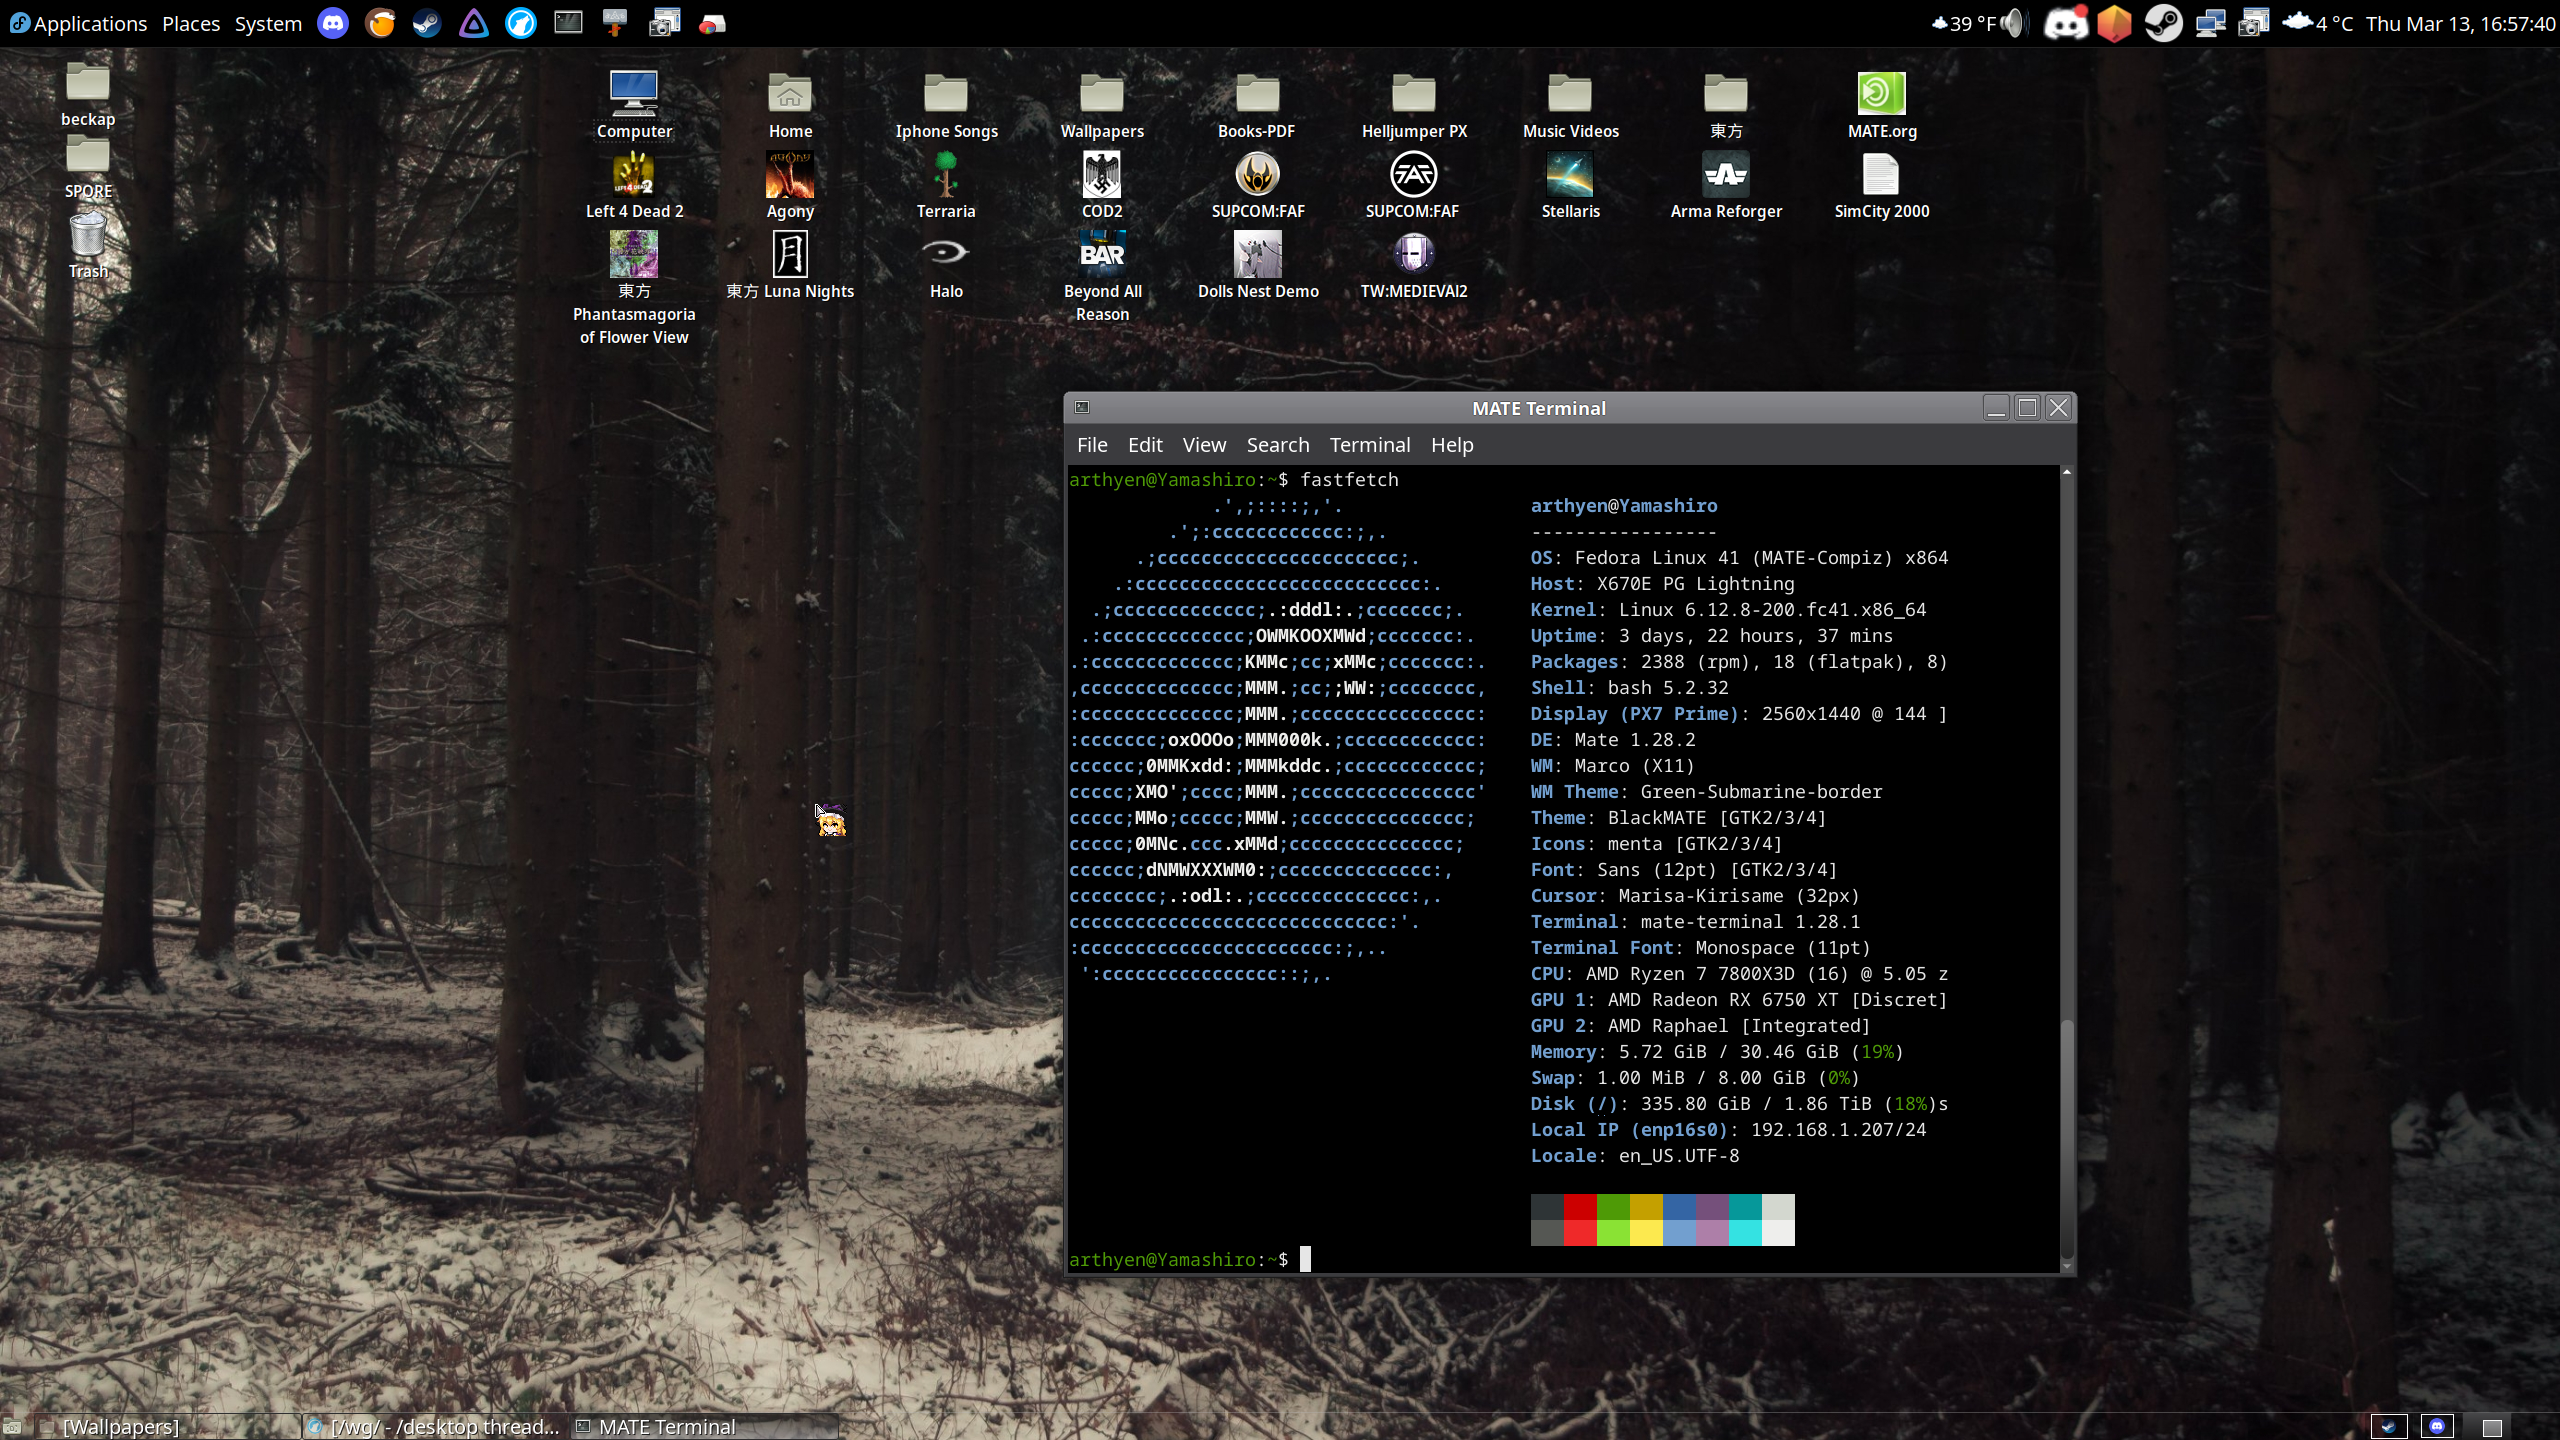Click the orange hexagon tray icon
The image size is (2560, 1440).
[x=2115, y=23]
